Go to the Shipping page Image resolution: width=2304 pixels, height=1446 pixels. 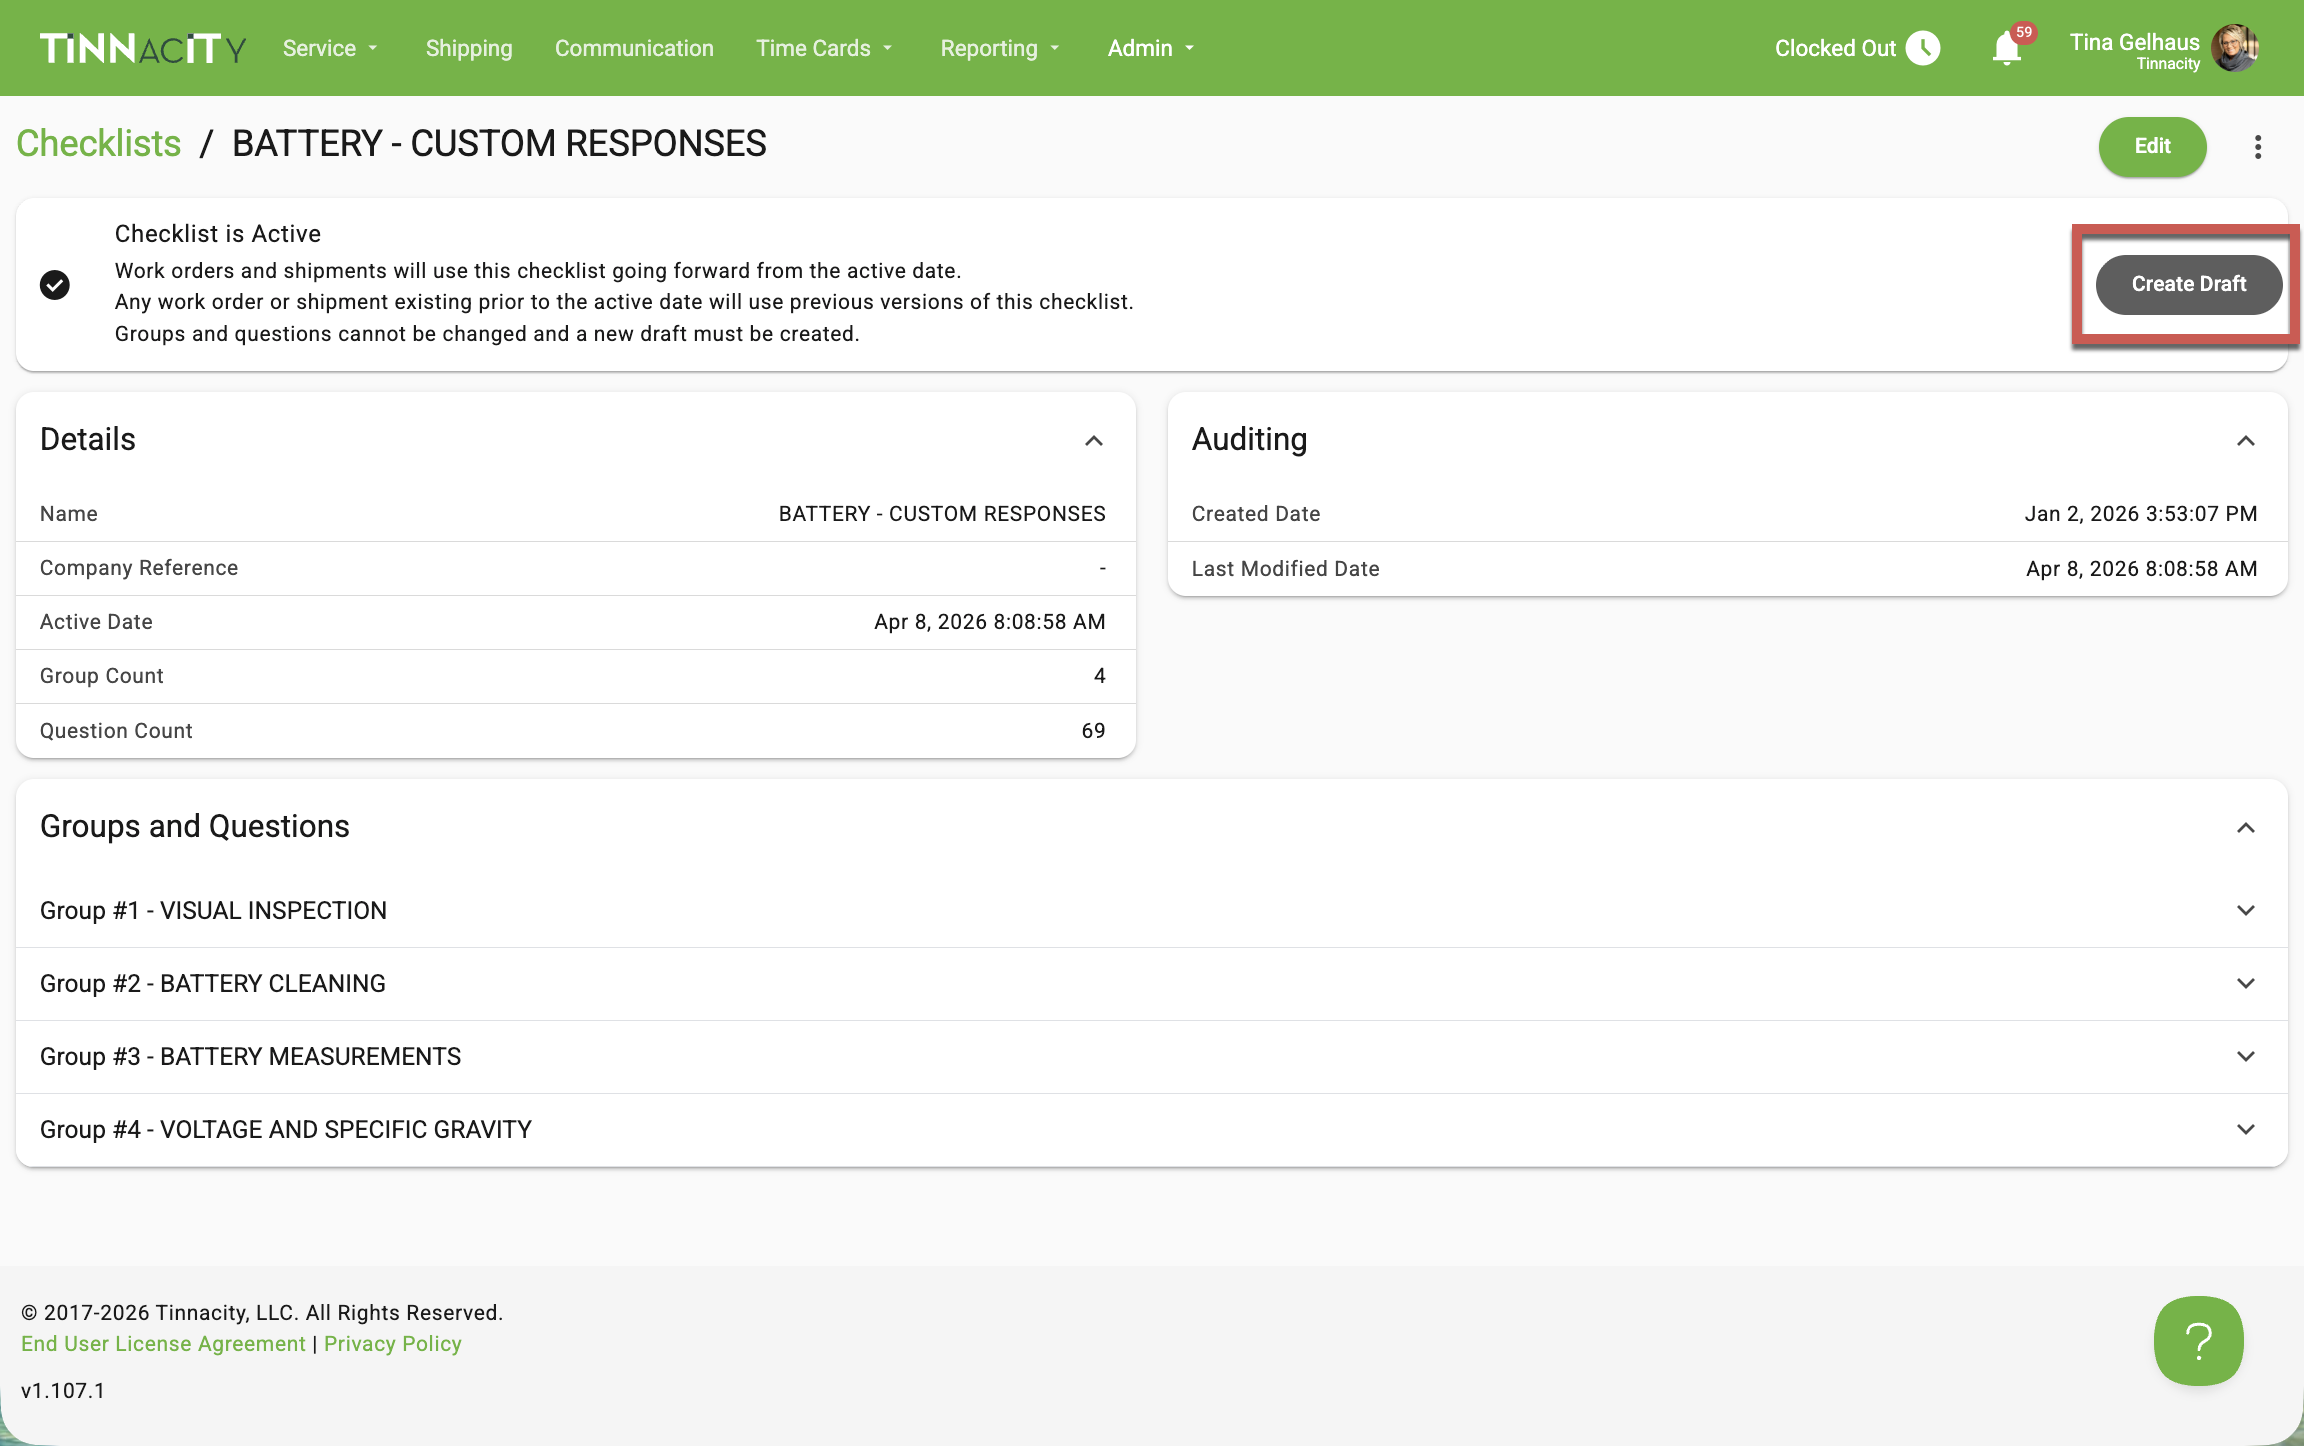click(468, 48)
